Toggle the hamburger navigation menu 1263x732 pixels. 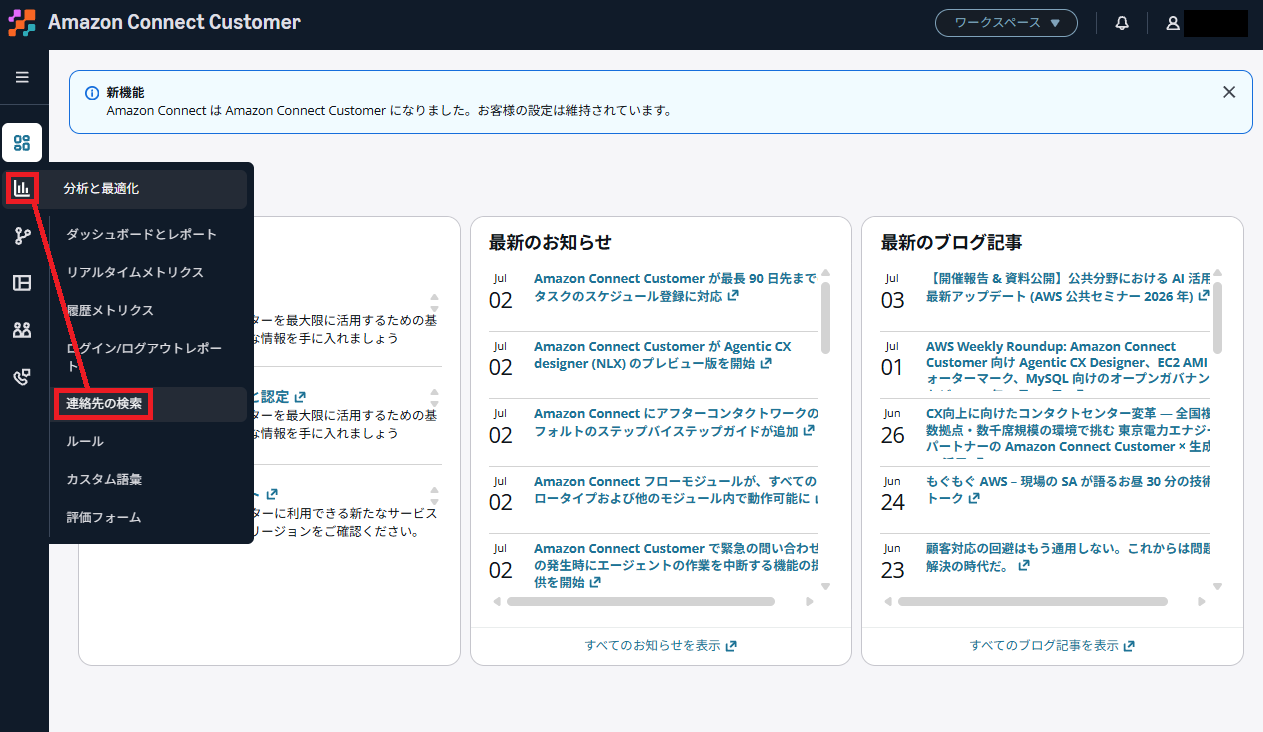coord(22,77)
